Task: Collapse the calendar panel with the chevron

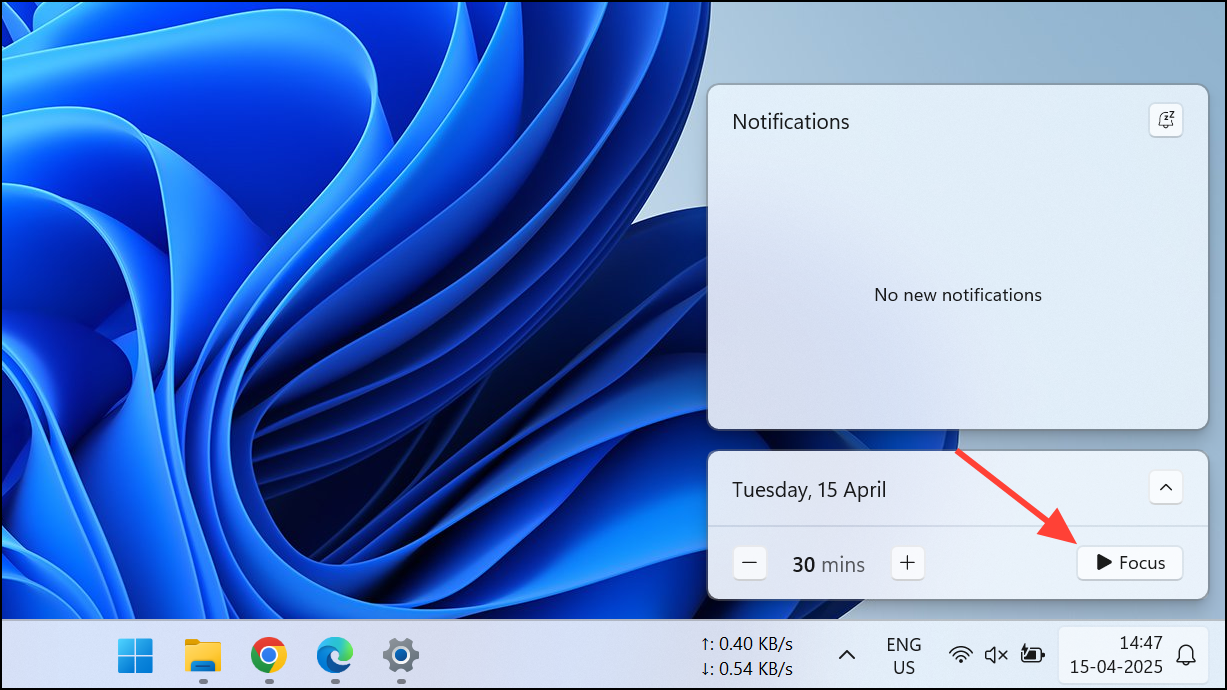Action: (x=1165, y=487)
